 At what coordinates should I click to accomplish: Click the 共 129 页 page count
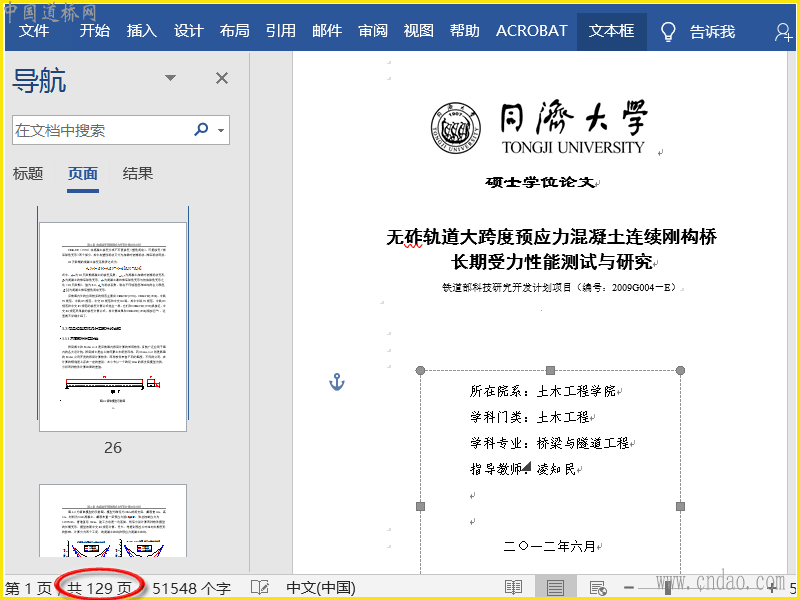[99, 588]
